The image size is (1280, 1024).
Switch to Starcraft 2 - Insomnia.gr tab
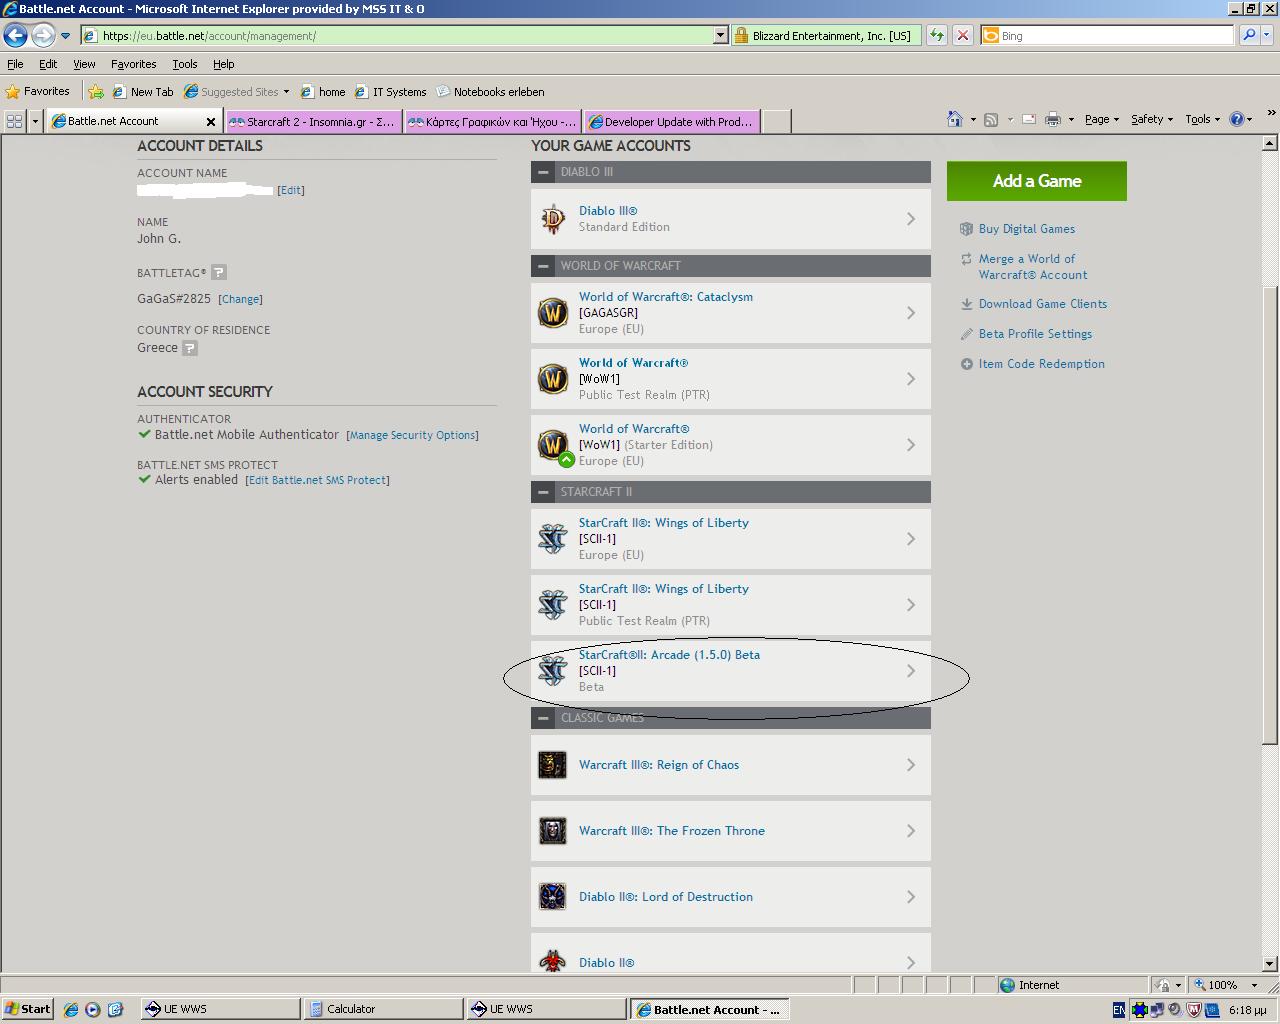(314, 121)
